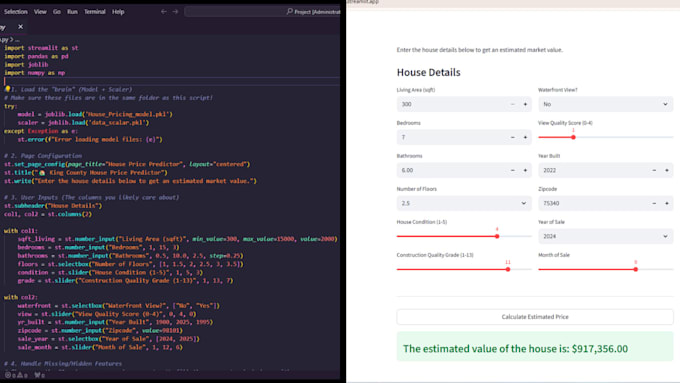
Task: Open the Terminal menu
Action: tap(95, 12)
